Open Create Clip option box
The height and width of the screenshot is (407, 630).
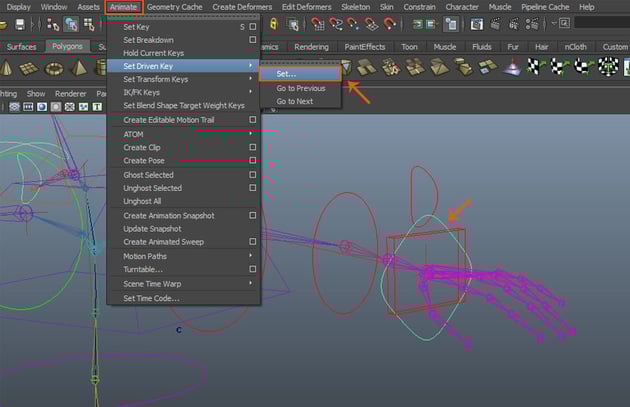(253, 147)
